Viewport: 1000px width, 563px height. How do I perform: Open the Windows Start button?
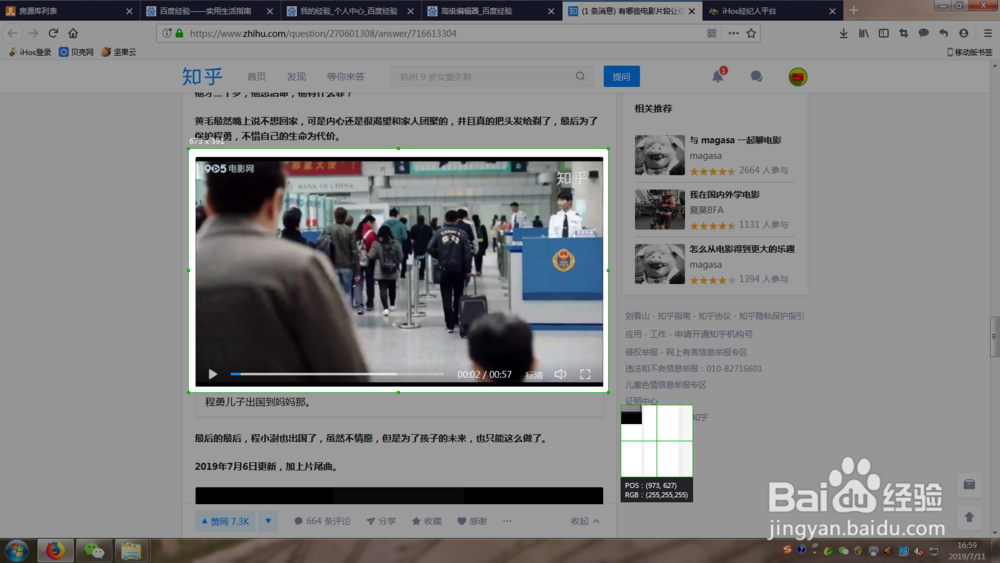click(17, 551)
